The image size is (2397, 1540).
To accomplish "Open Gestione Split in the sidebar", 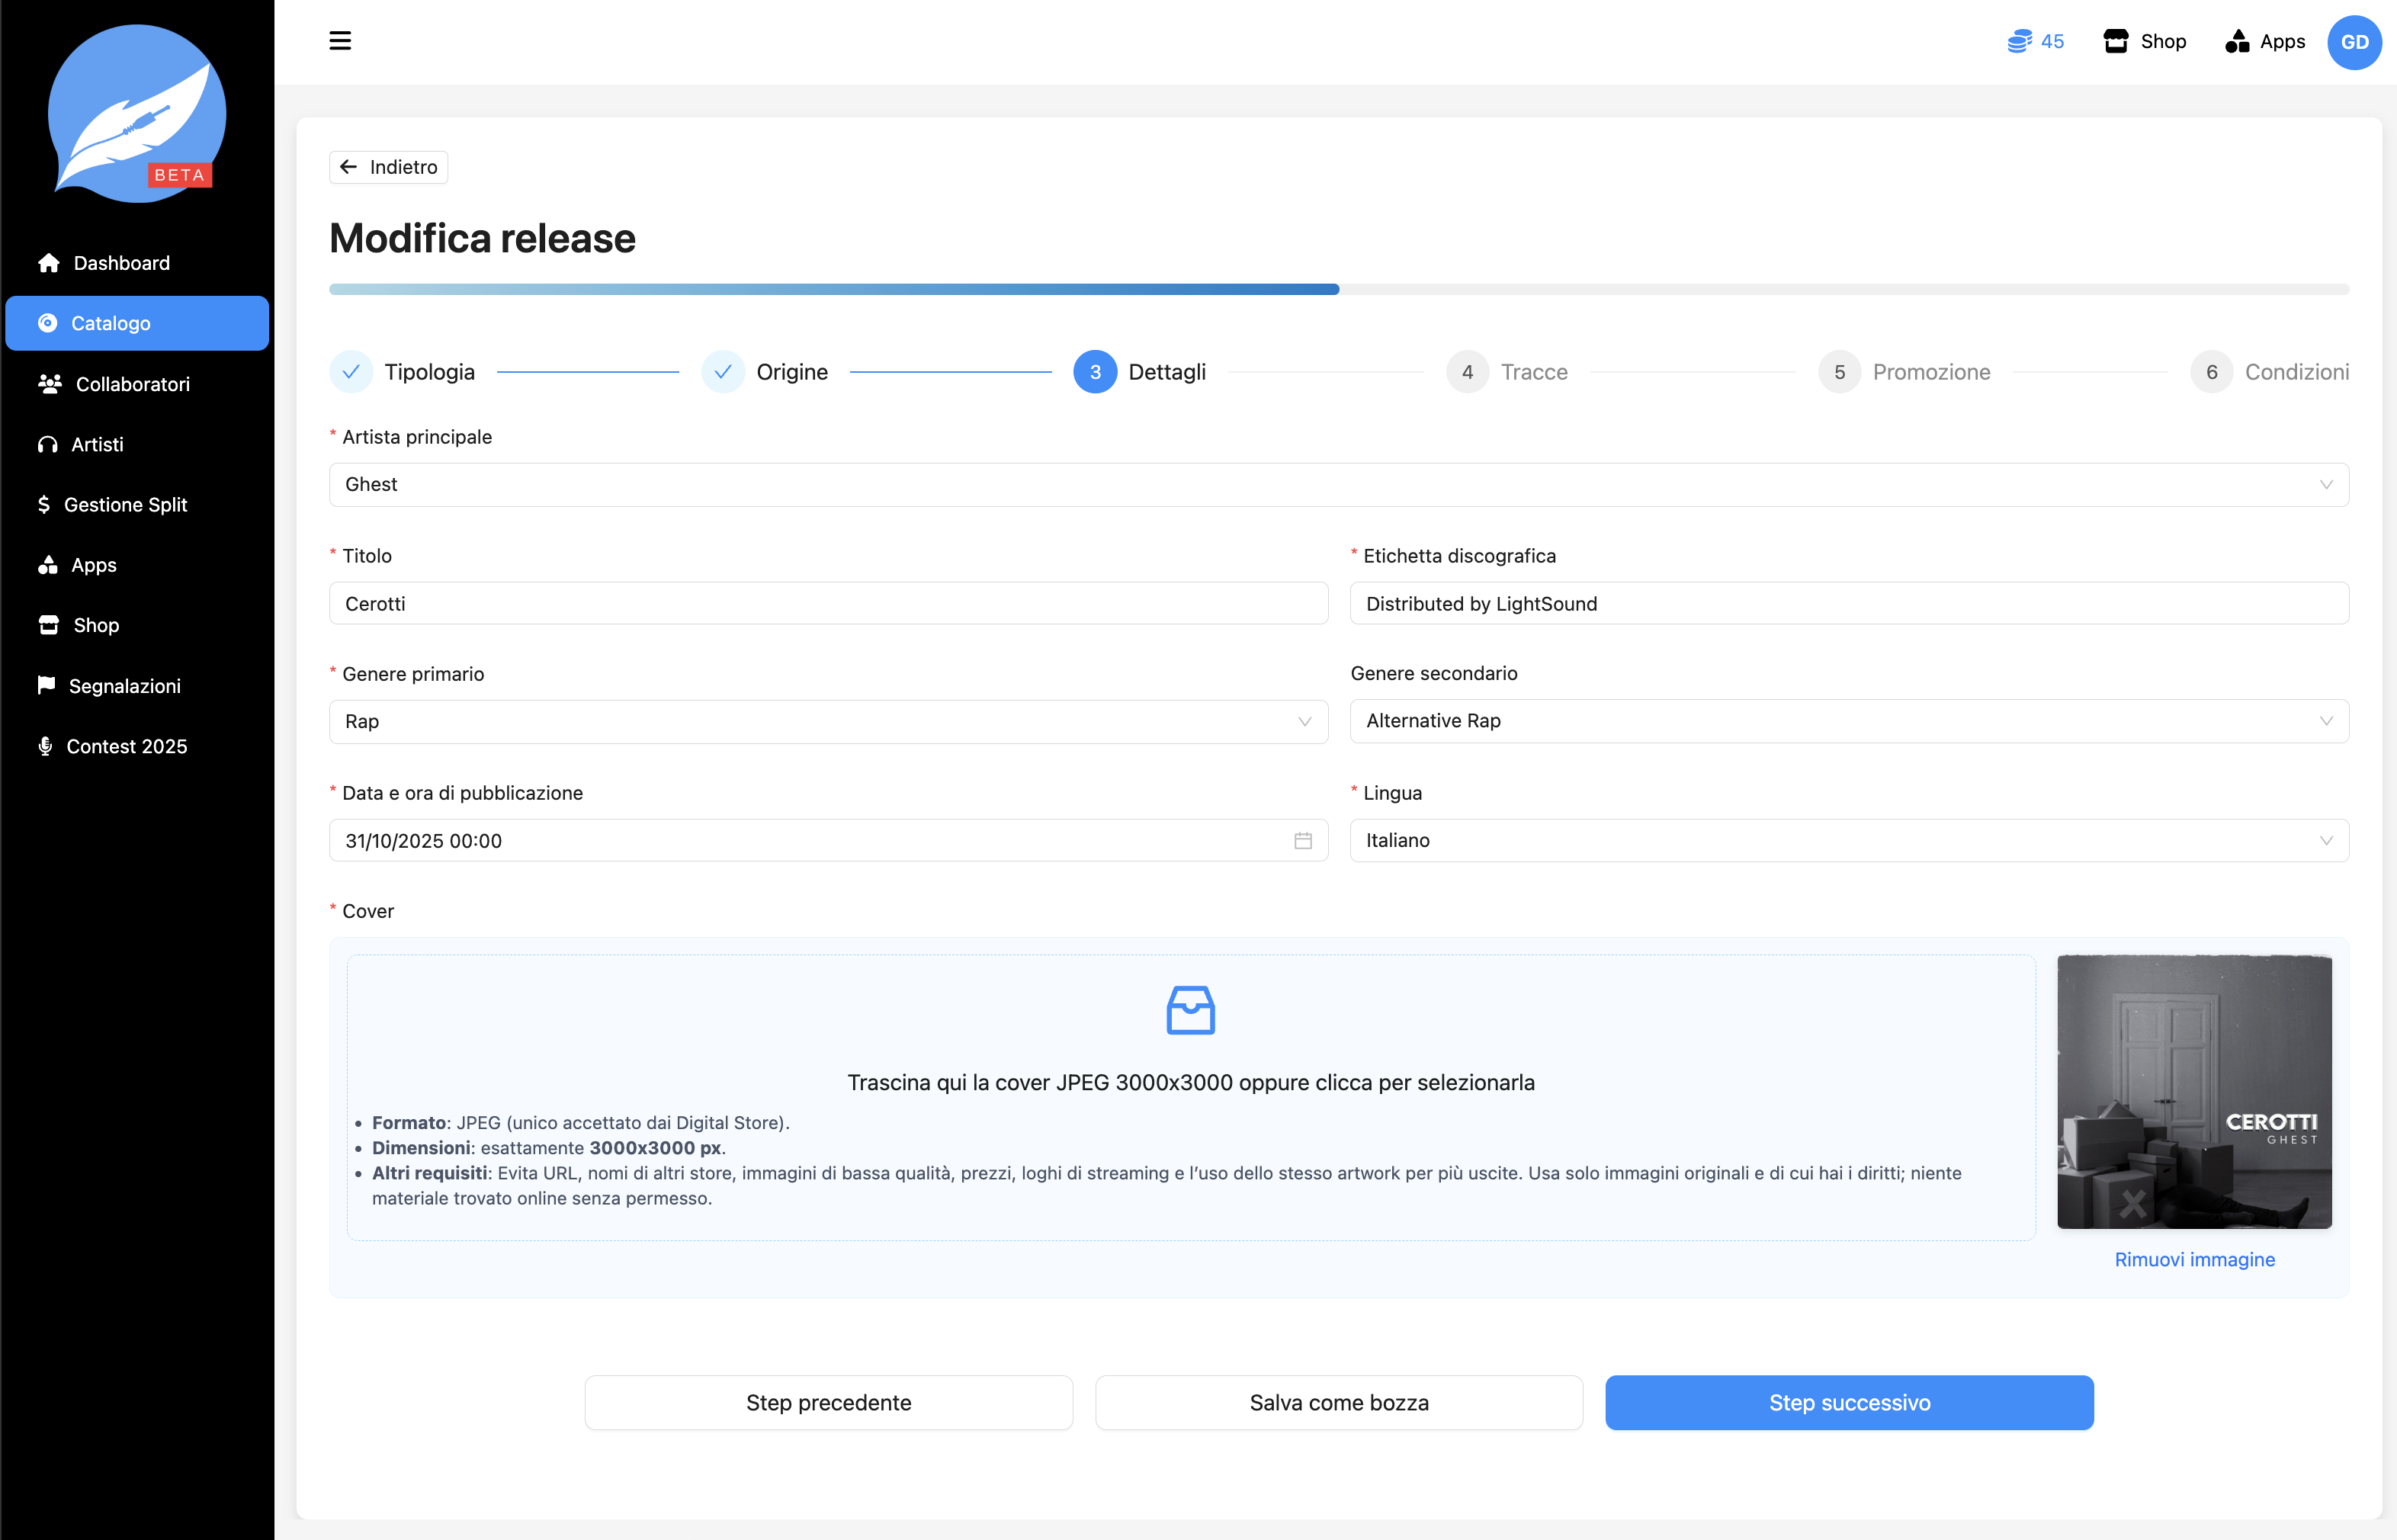I will (125, 505).
